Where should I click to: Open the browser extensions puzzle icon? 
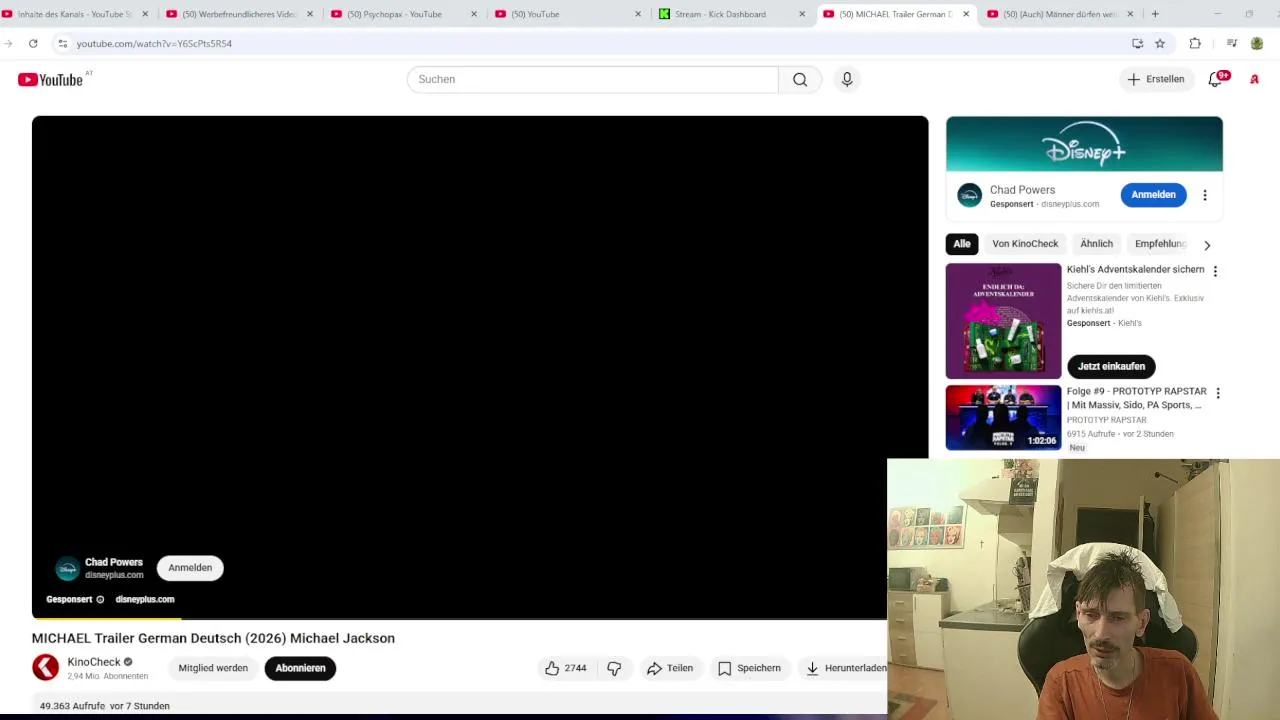pos(1195,43)
